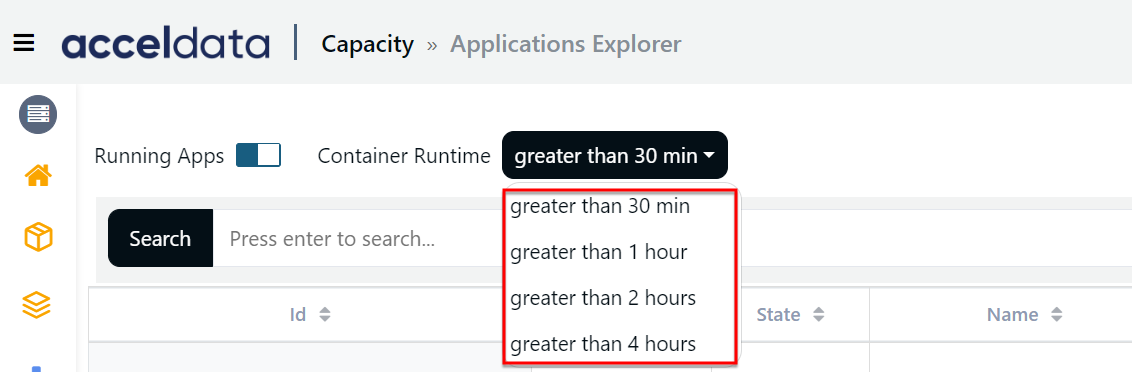Sort table by Name column arrows

1056,314
